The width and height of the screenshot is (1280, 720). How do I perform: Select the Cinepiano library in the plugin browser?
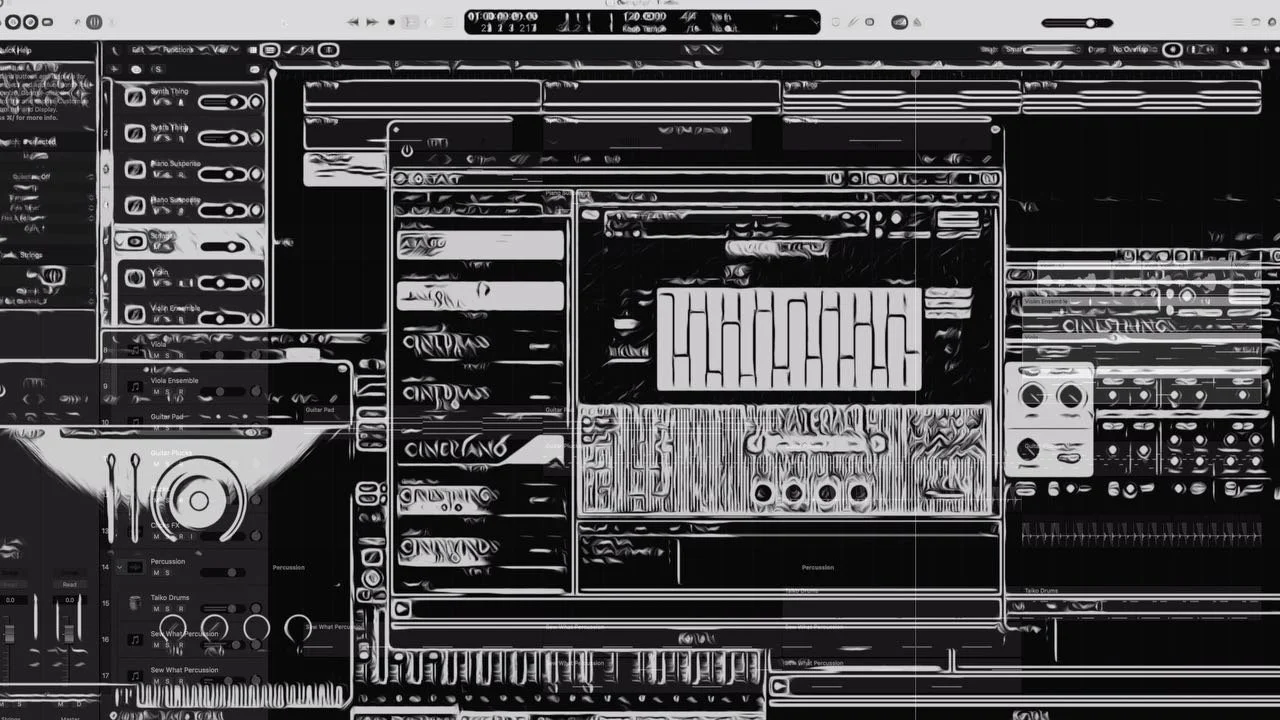(x=482, y=449)
